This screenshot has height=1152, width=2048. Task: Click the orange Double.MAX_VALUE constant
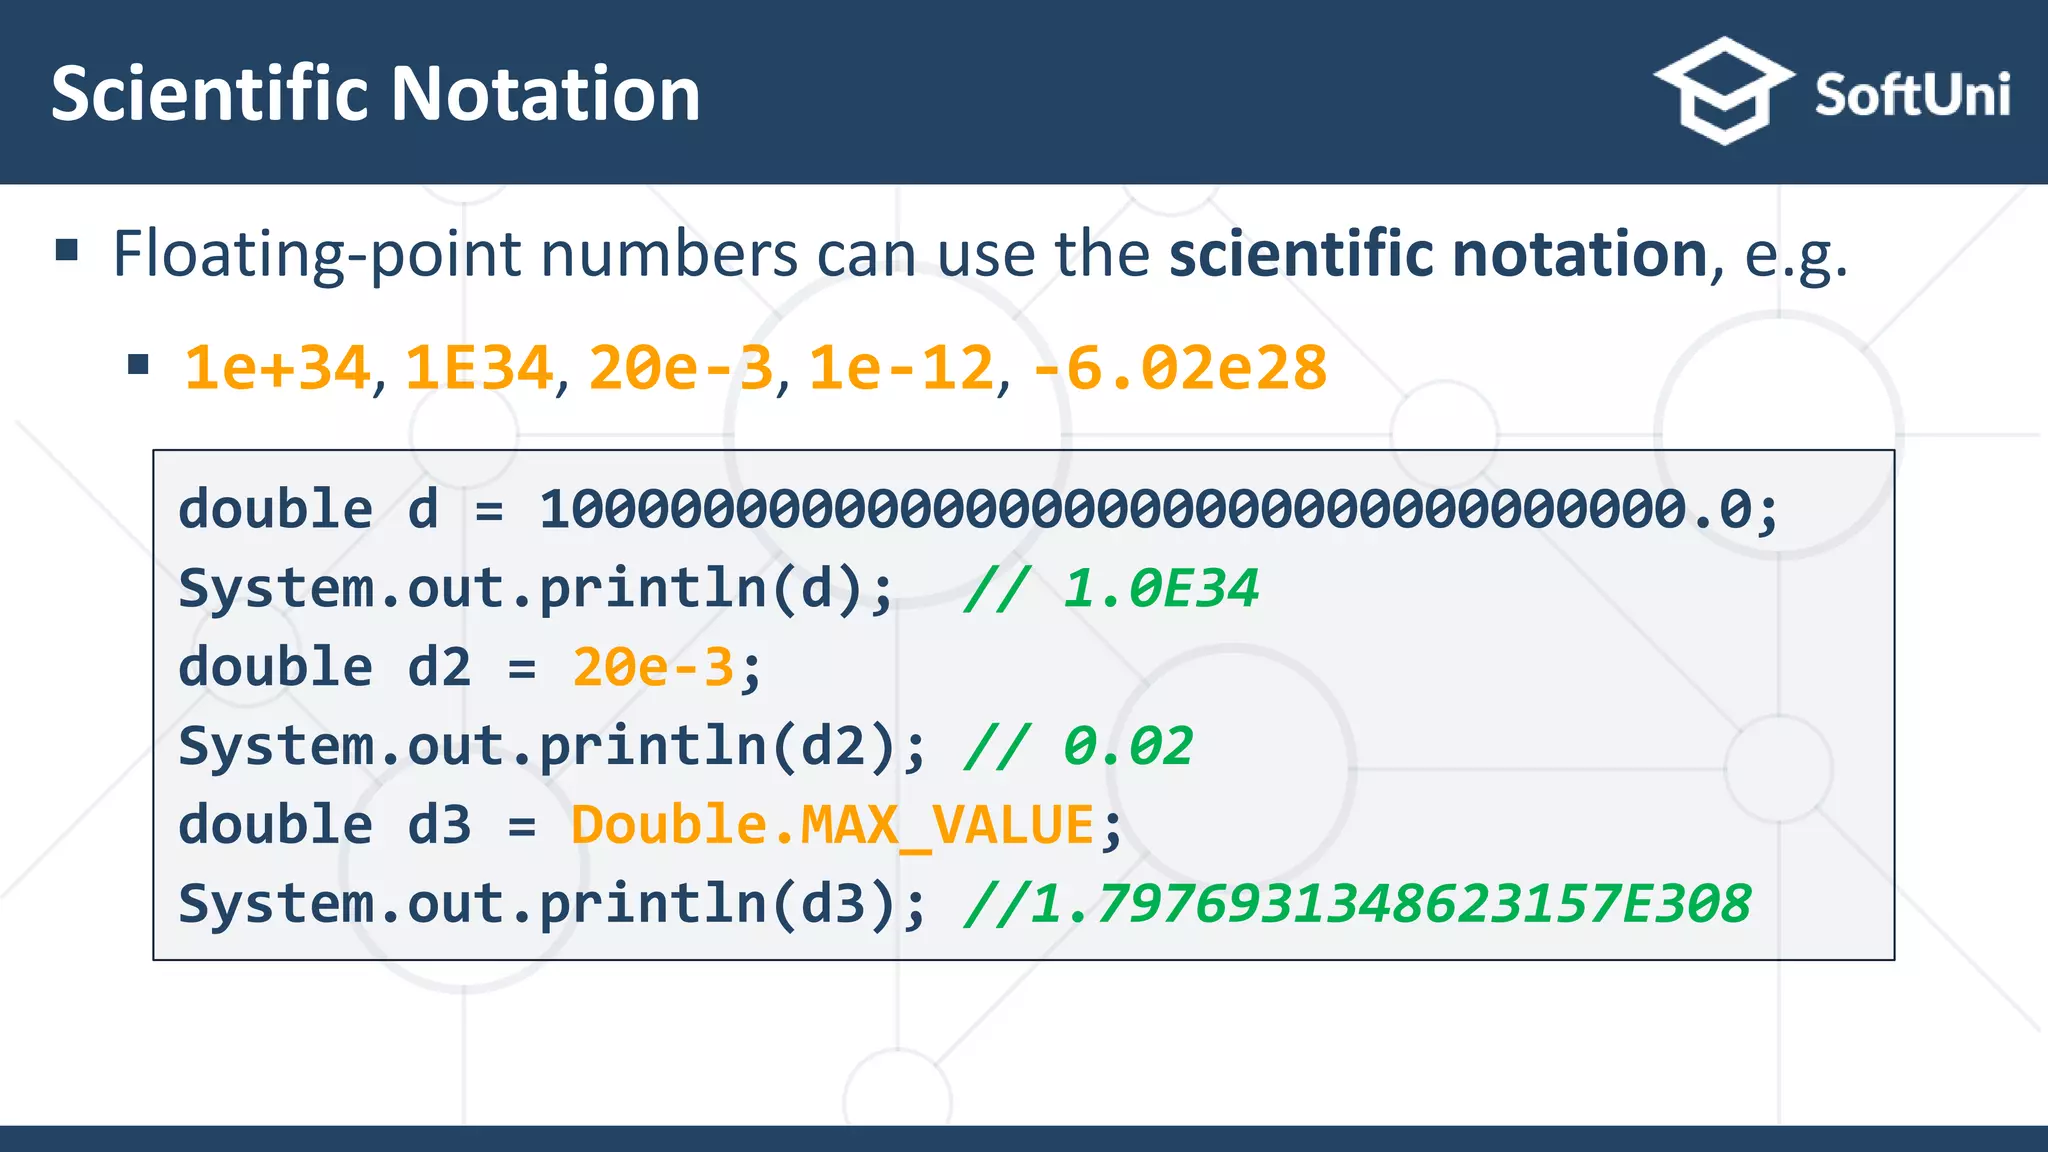(x=833, y=826)
